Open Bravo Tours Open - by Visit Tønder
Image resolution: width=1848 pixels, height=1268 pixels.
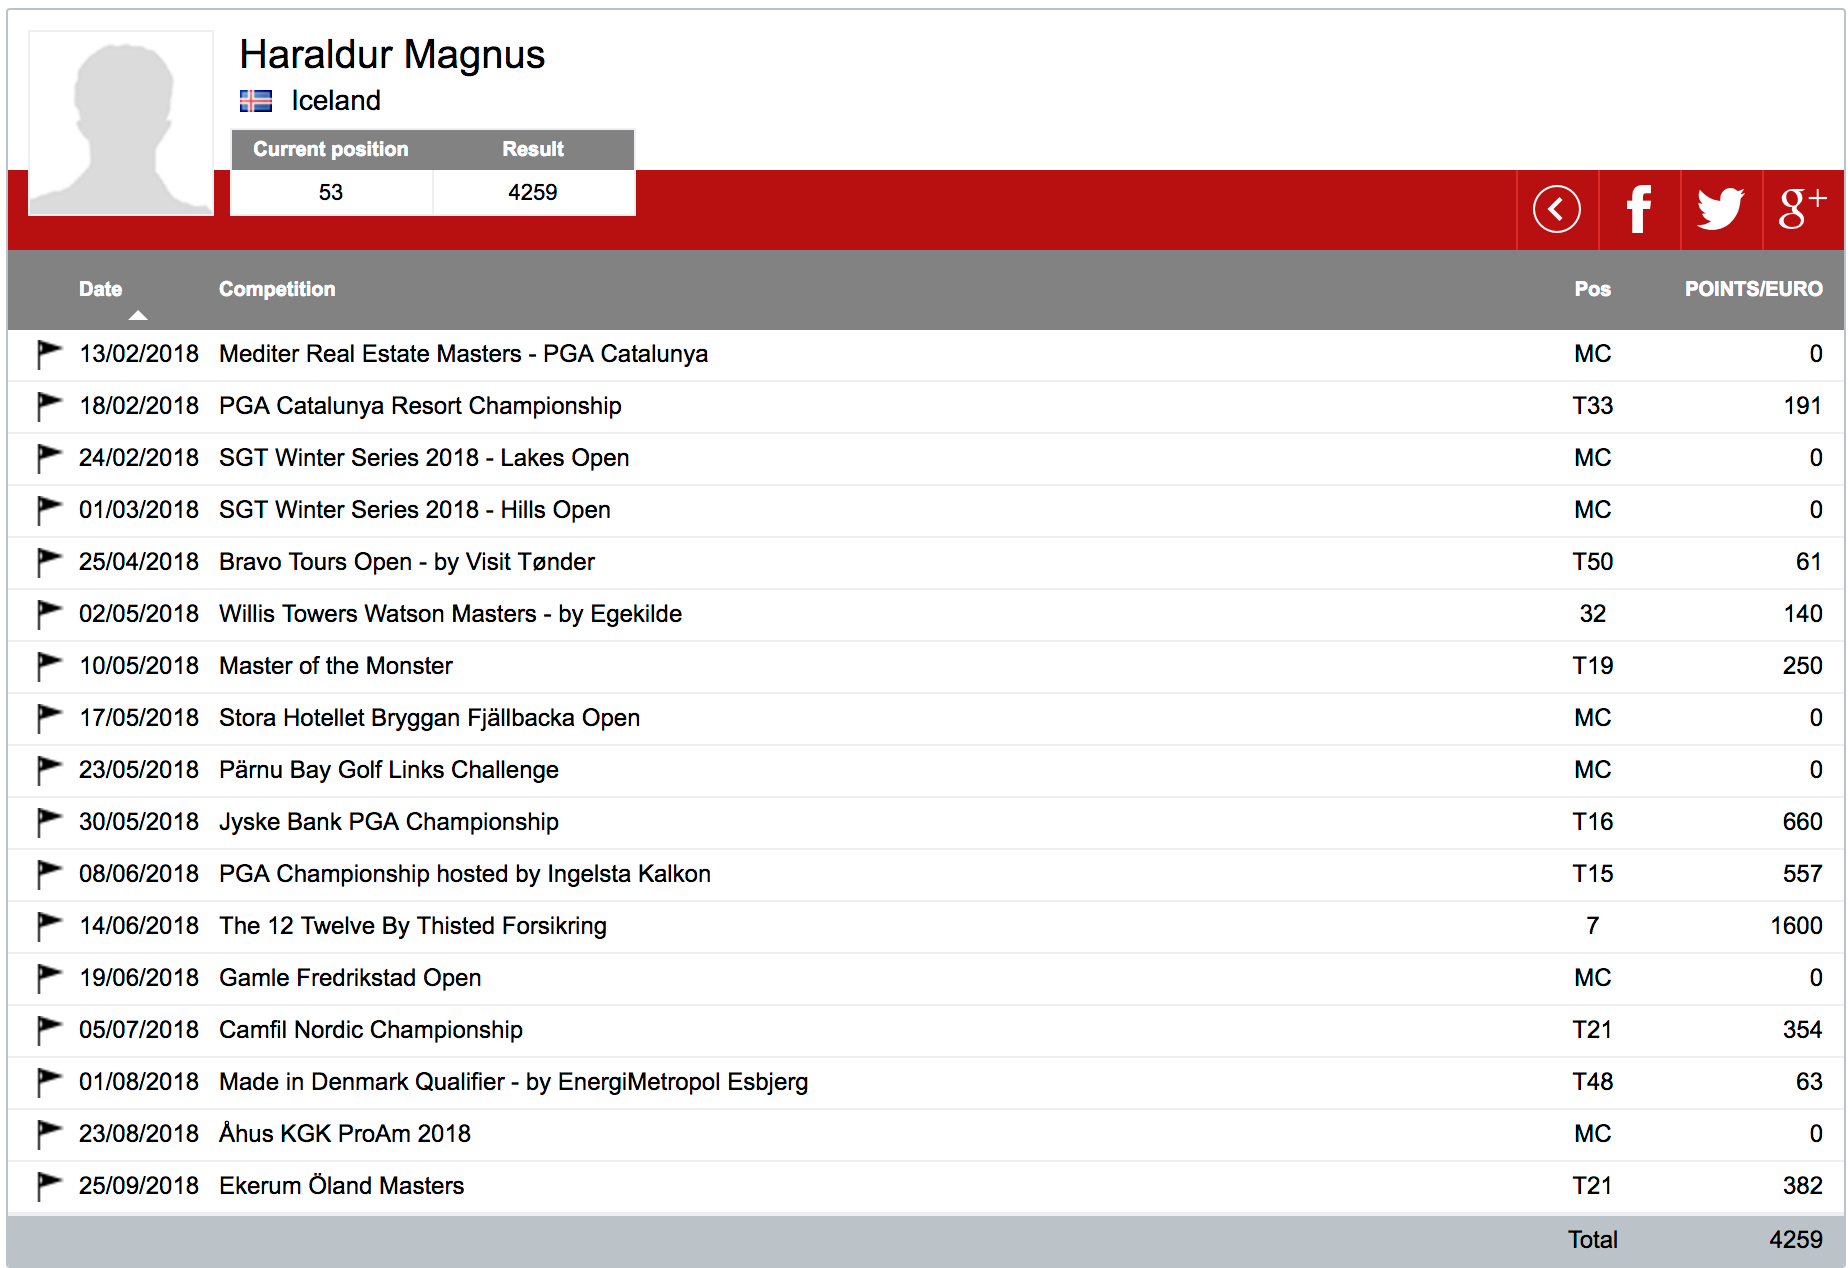406,562
